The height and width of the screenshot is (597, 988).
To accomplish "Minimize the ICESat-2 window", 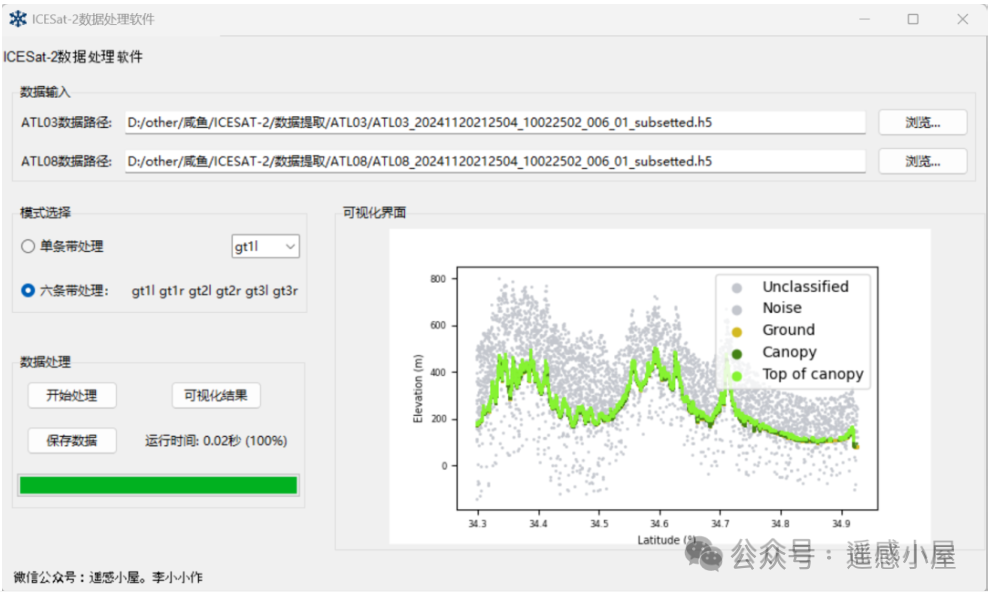I will (x=864, y=19).
